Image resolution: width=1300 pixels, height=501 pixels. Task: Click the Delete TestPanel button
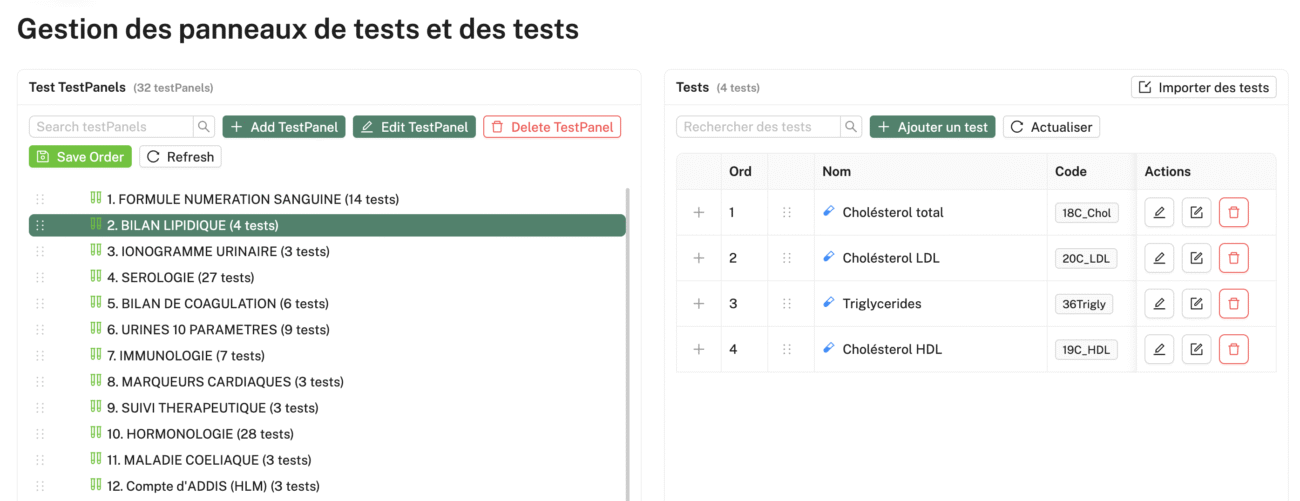pos(552,127)
